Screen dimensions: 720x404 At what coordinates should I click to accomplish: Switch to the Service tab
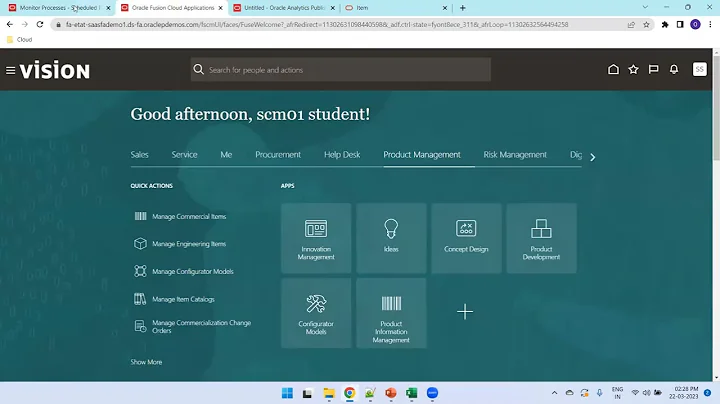click(185, 155)
